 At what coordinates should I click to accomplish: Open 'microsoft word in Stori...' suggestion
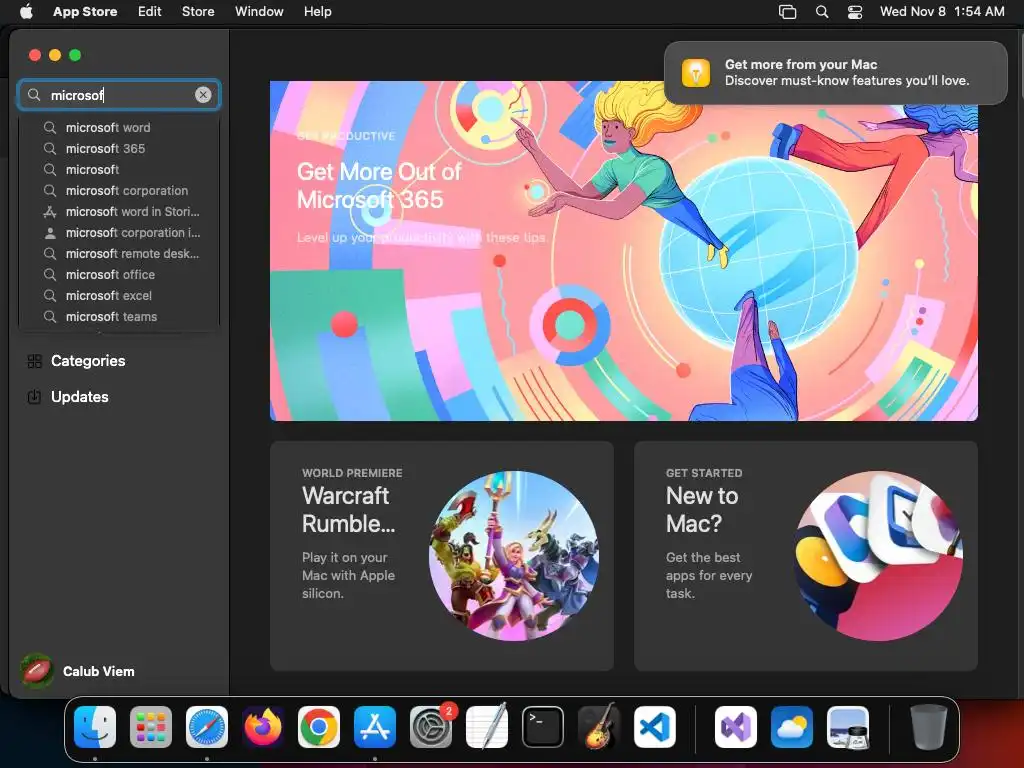tap(119, 212)
